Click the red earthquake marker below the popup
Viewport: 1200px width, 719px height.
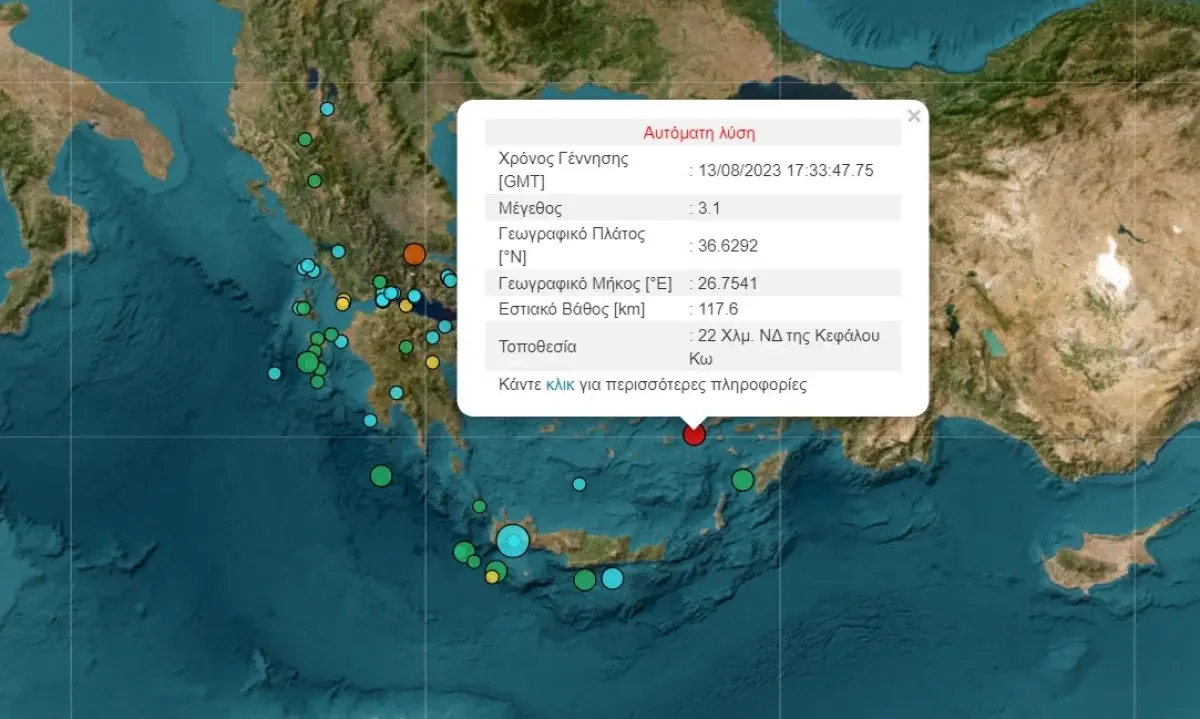(694, 434)
